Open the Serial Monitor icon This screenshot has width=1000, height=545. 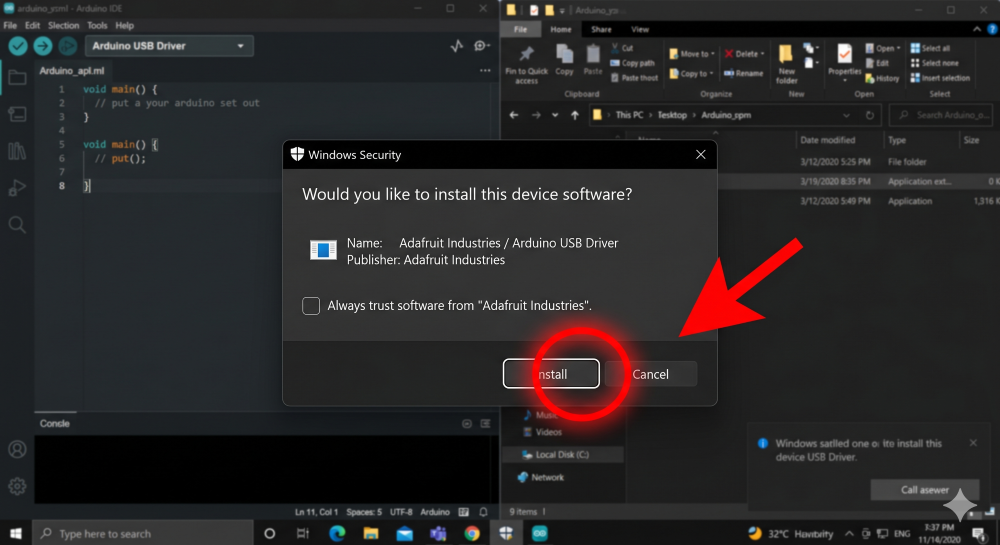click(x=482, y=46)
